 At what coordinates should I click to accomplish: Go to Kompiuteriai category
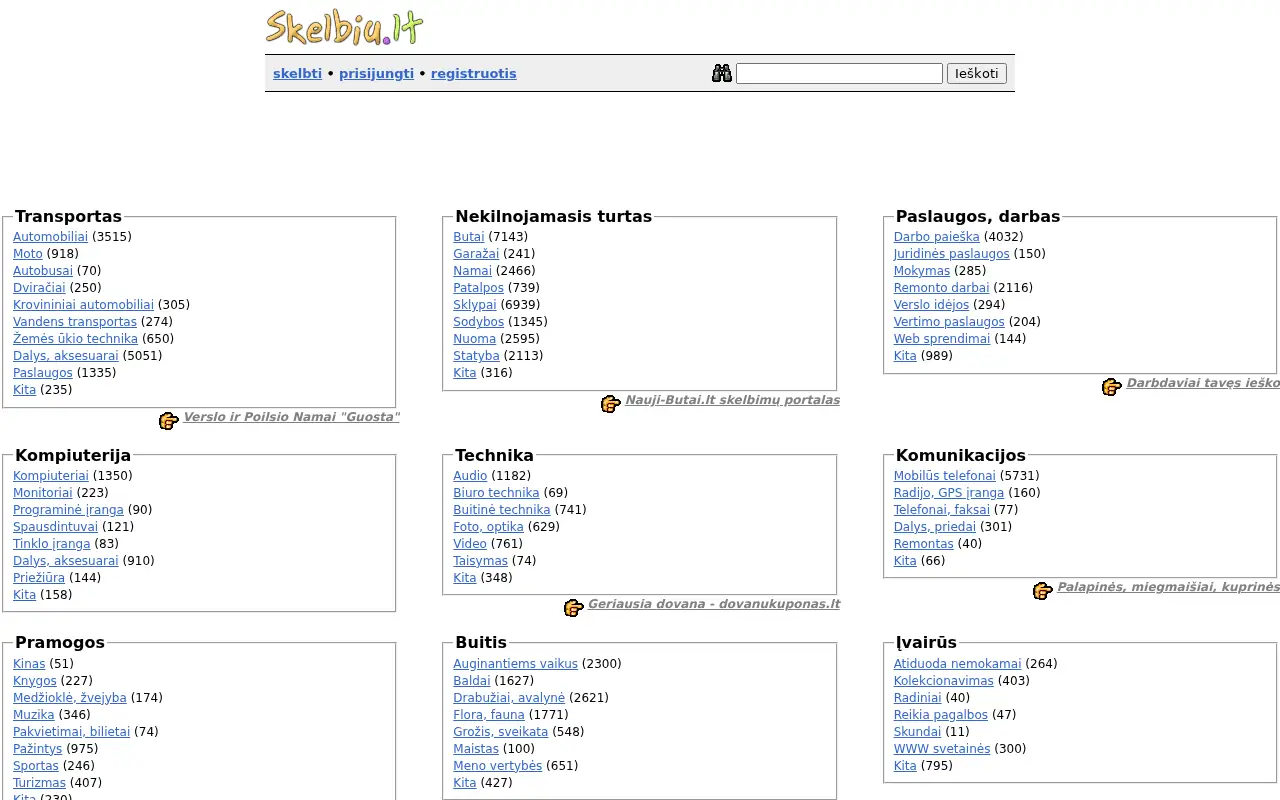point(51,476)
